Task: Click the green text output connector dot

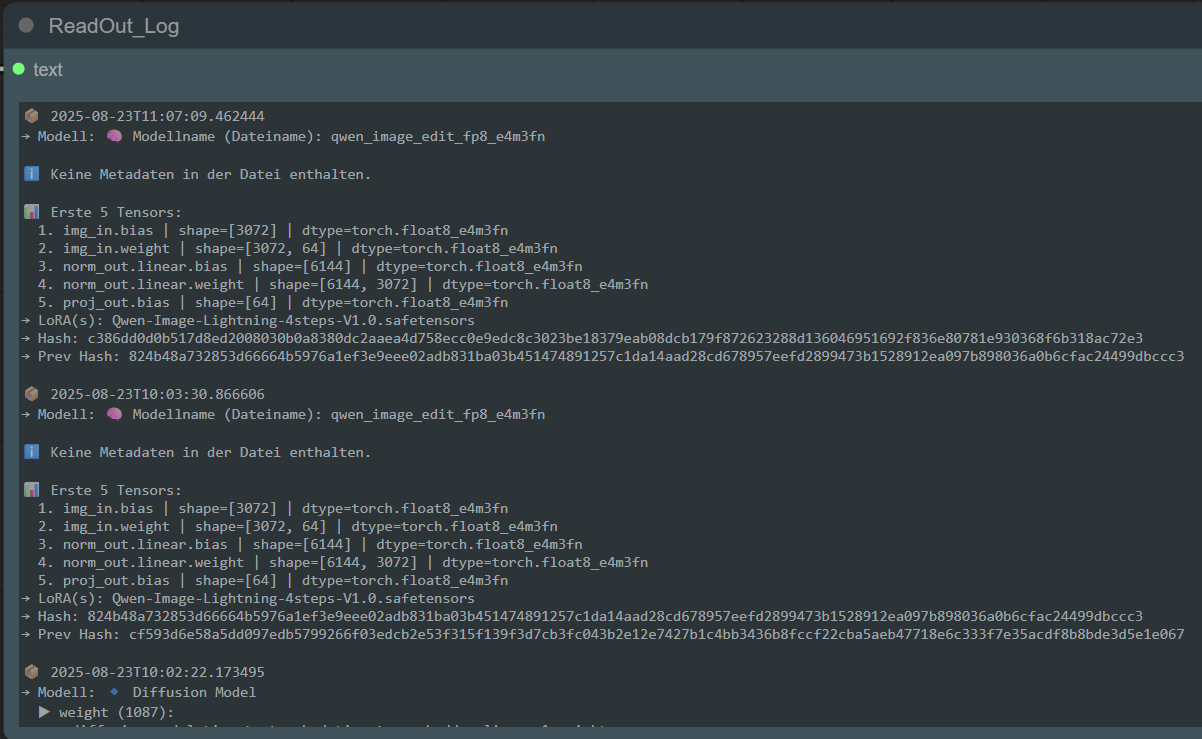Action: coord(17,69)
